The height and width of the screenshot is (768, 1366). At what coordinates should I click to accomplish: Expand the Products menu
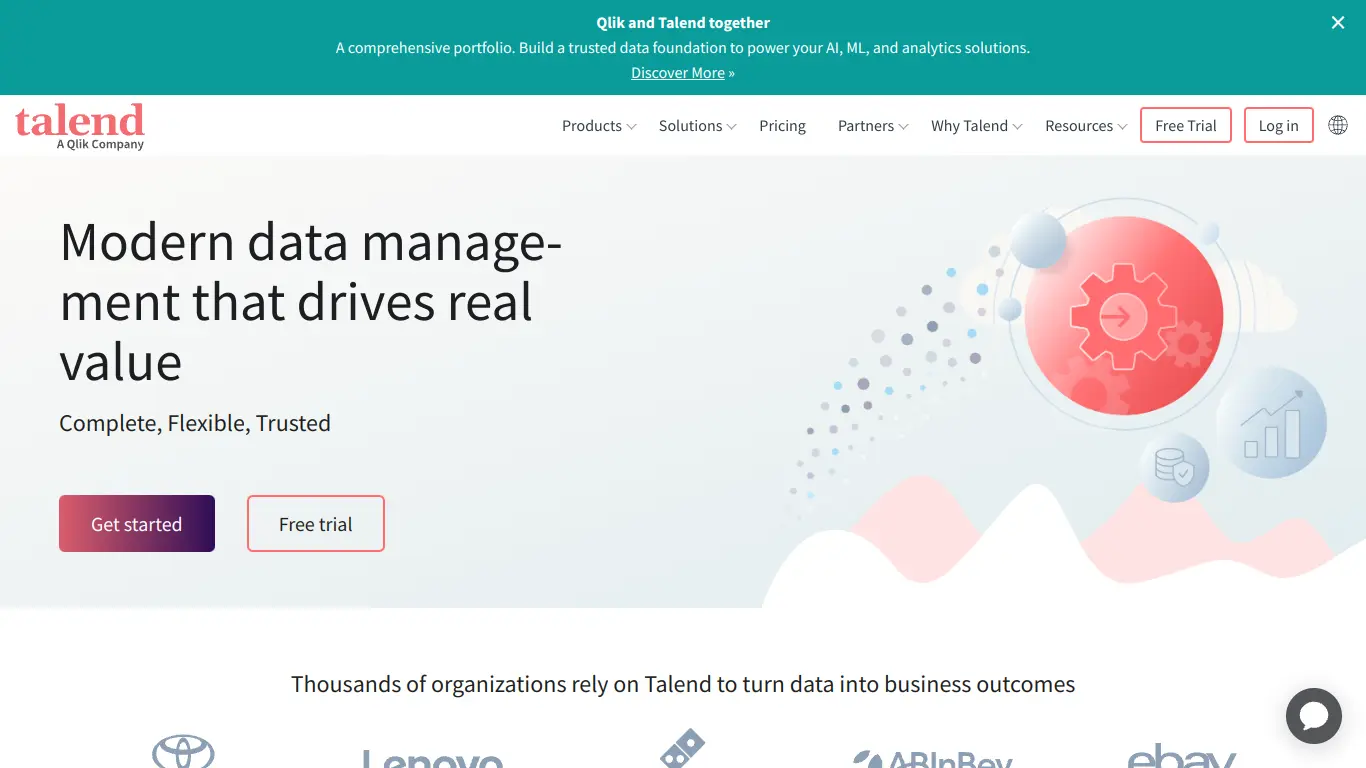[599, 126]
